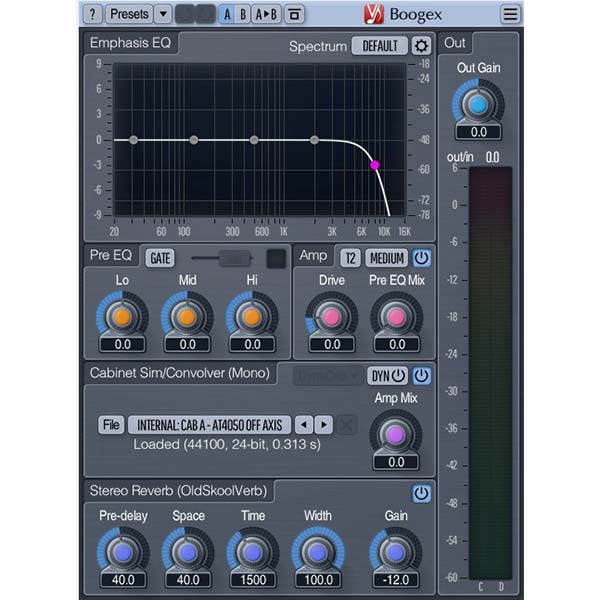Load previous impulse with left arrow

pos(304,425)
